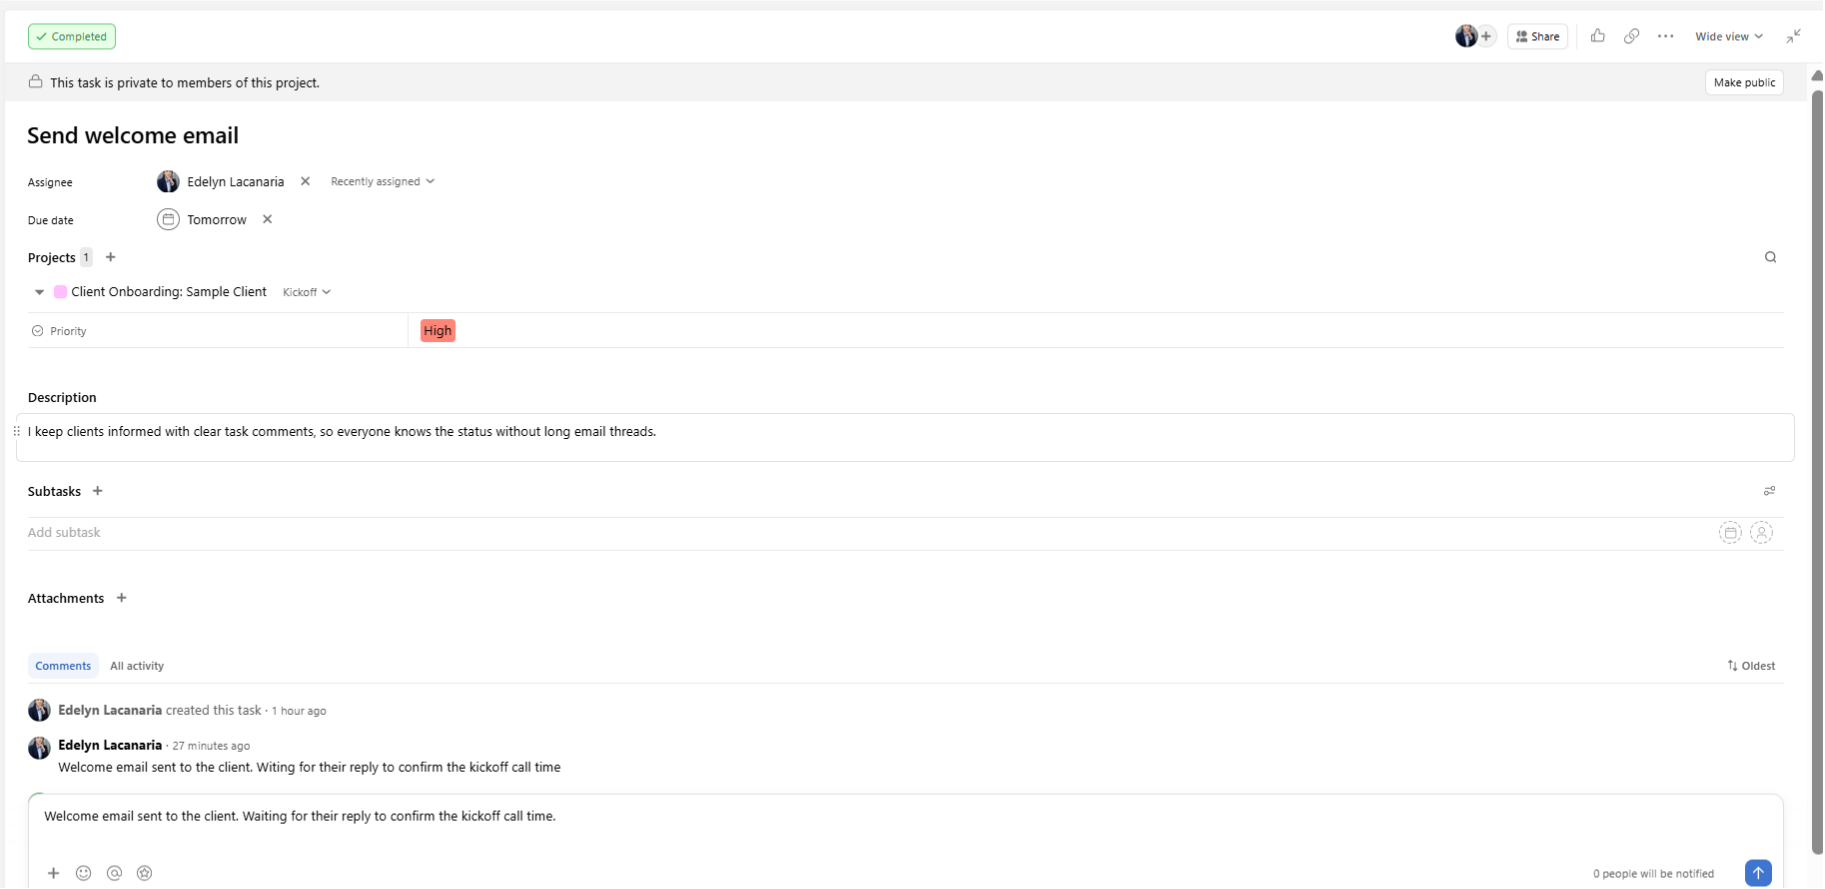Click the Make public button
The width and height of the screenshot is (1825, 889).
pos(1744,82)
